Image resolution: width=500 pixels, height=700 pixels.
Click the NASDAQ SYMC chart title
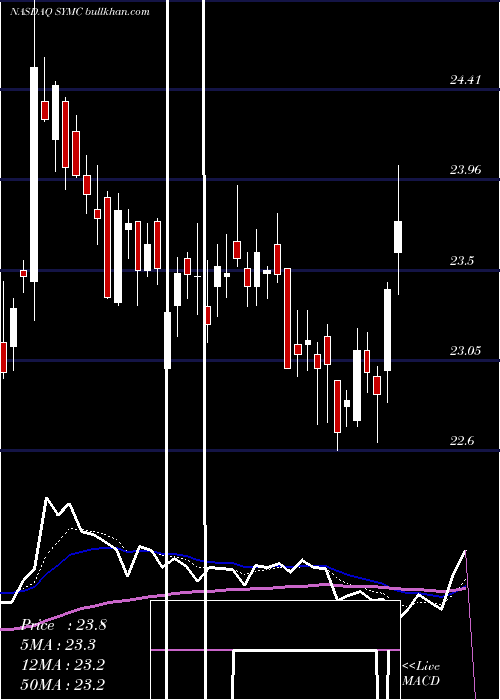coord(80,12)
